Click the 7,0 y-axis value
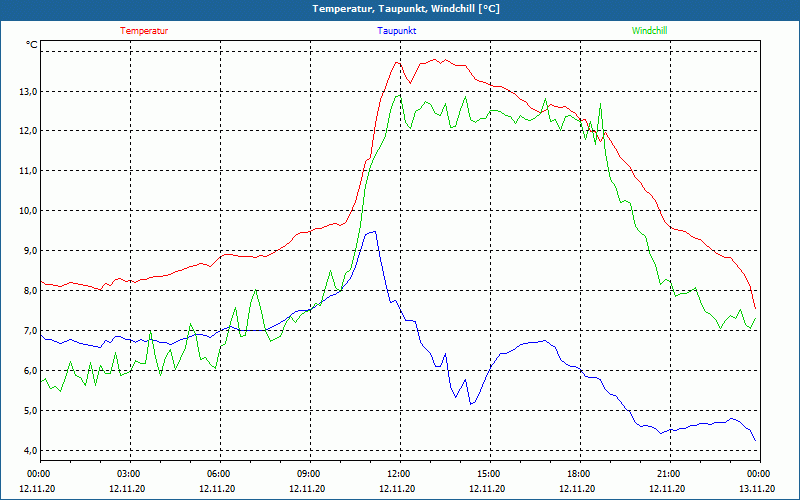This screenshot has height=500, width=800. coord(31,331)
